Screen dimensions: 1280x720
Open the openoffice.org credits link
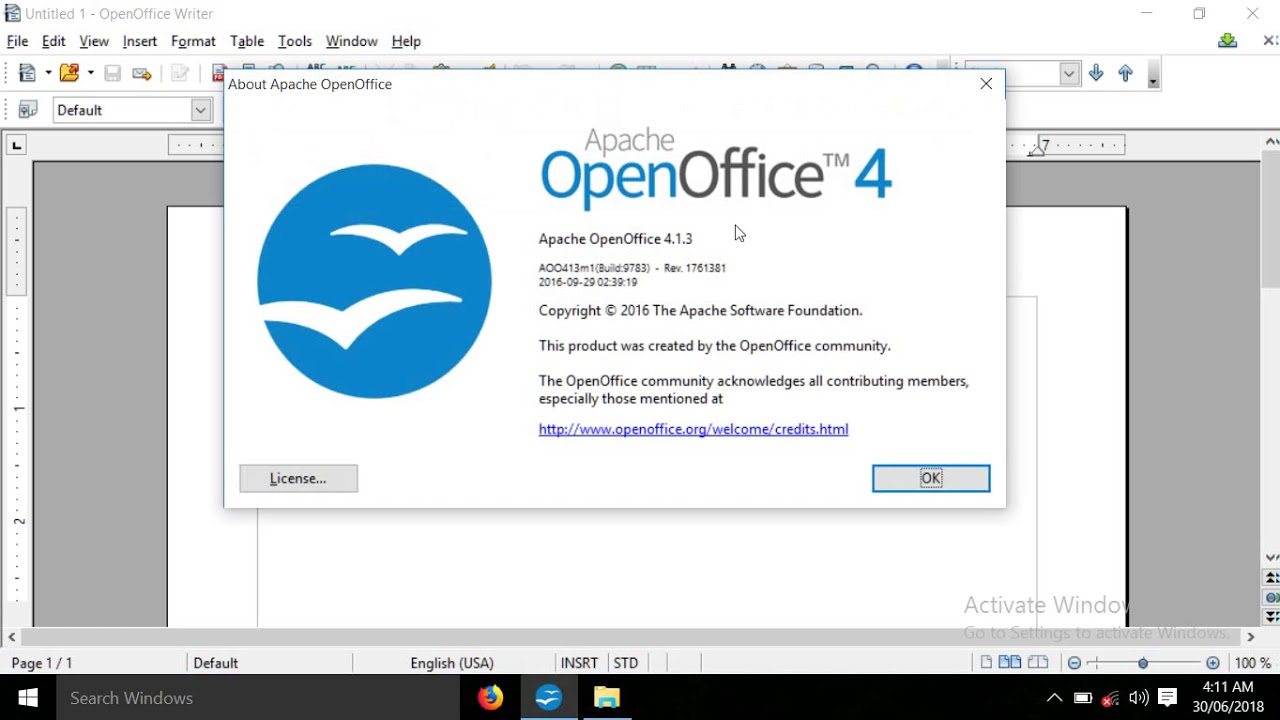coord(693,429)
